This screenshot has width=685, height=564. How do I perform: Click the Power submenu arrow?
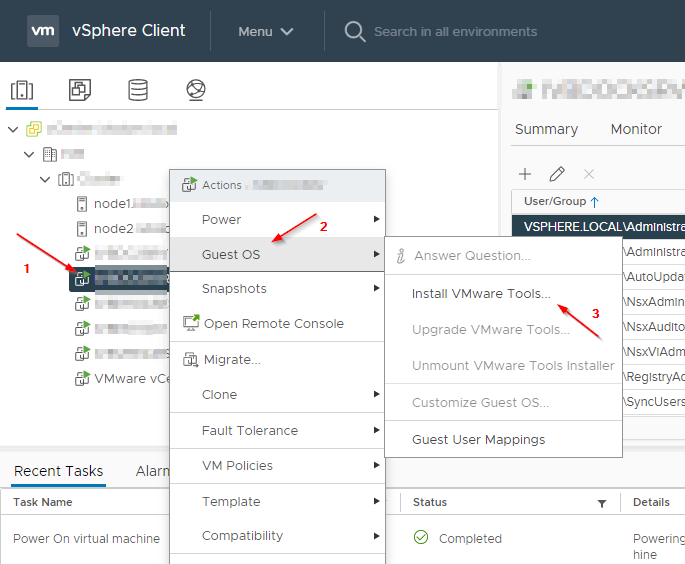tap(377, 219)
